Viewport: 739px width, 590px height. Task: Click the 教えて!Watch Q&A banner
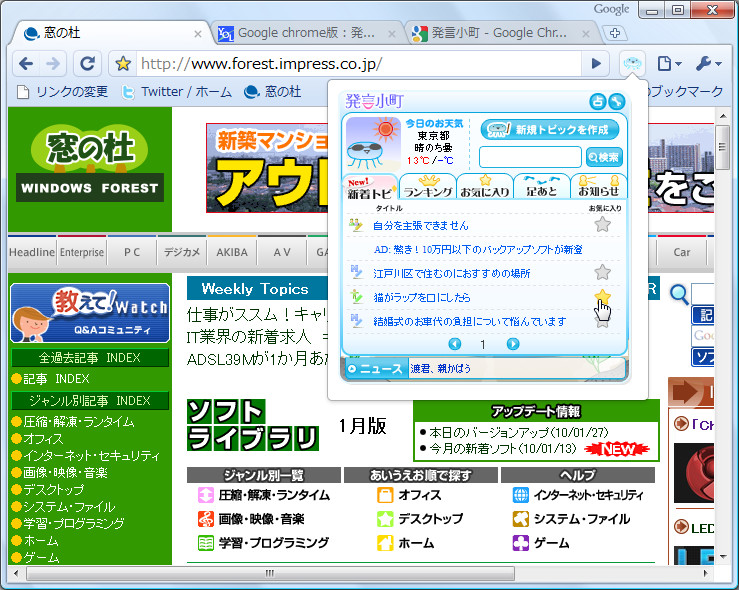pyautogui.click(x=90, y=313)
